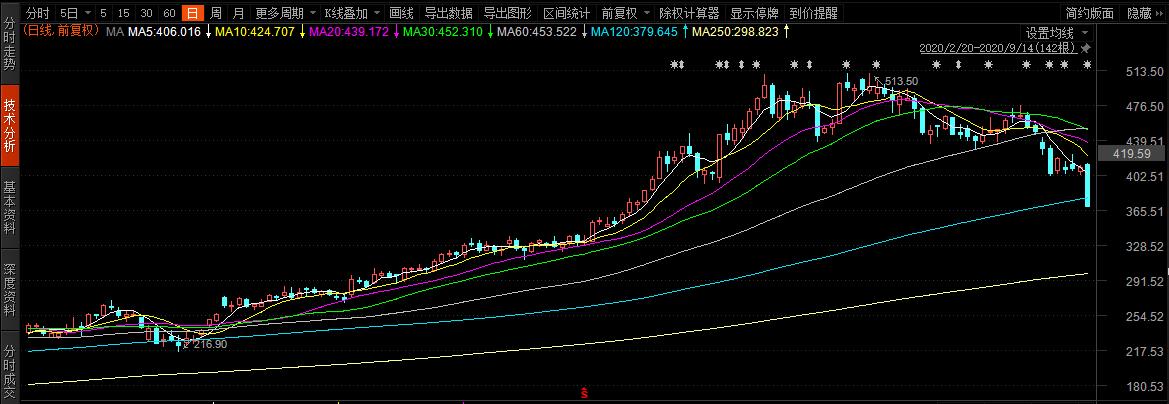
Task: Click the leftmost star event marker above chart
Action: (676, 65)
